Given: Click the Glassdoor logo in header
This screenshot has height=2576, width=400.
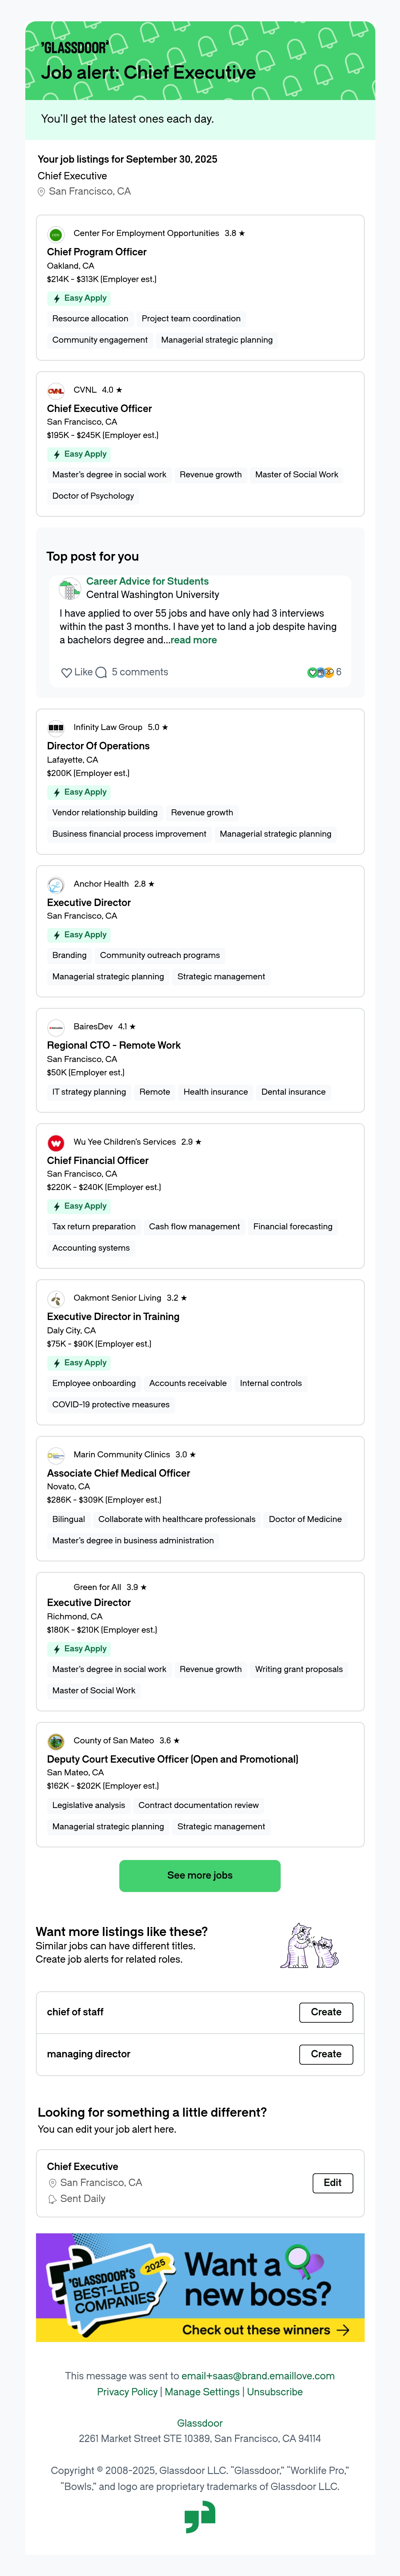Looking at the screenshot, I should click(x=75, y=47).
